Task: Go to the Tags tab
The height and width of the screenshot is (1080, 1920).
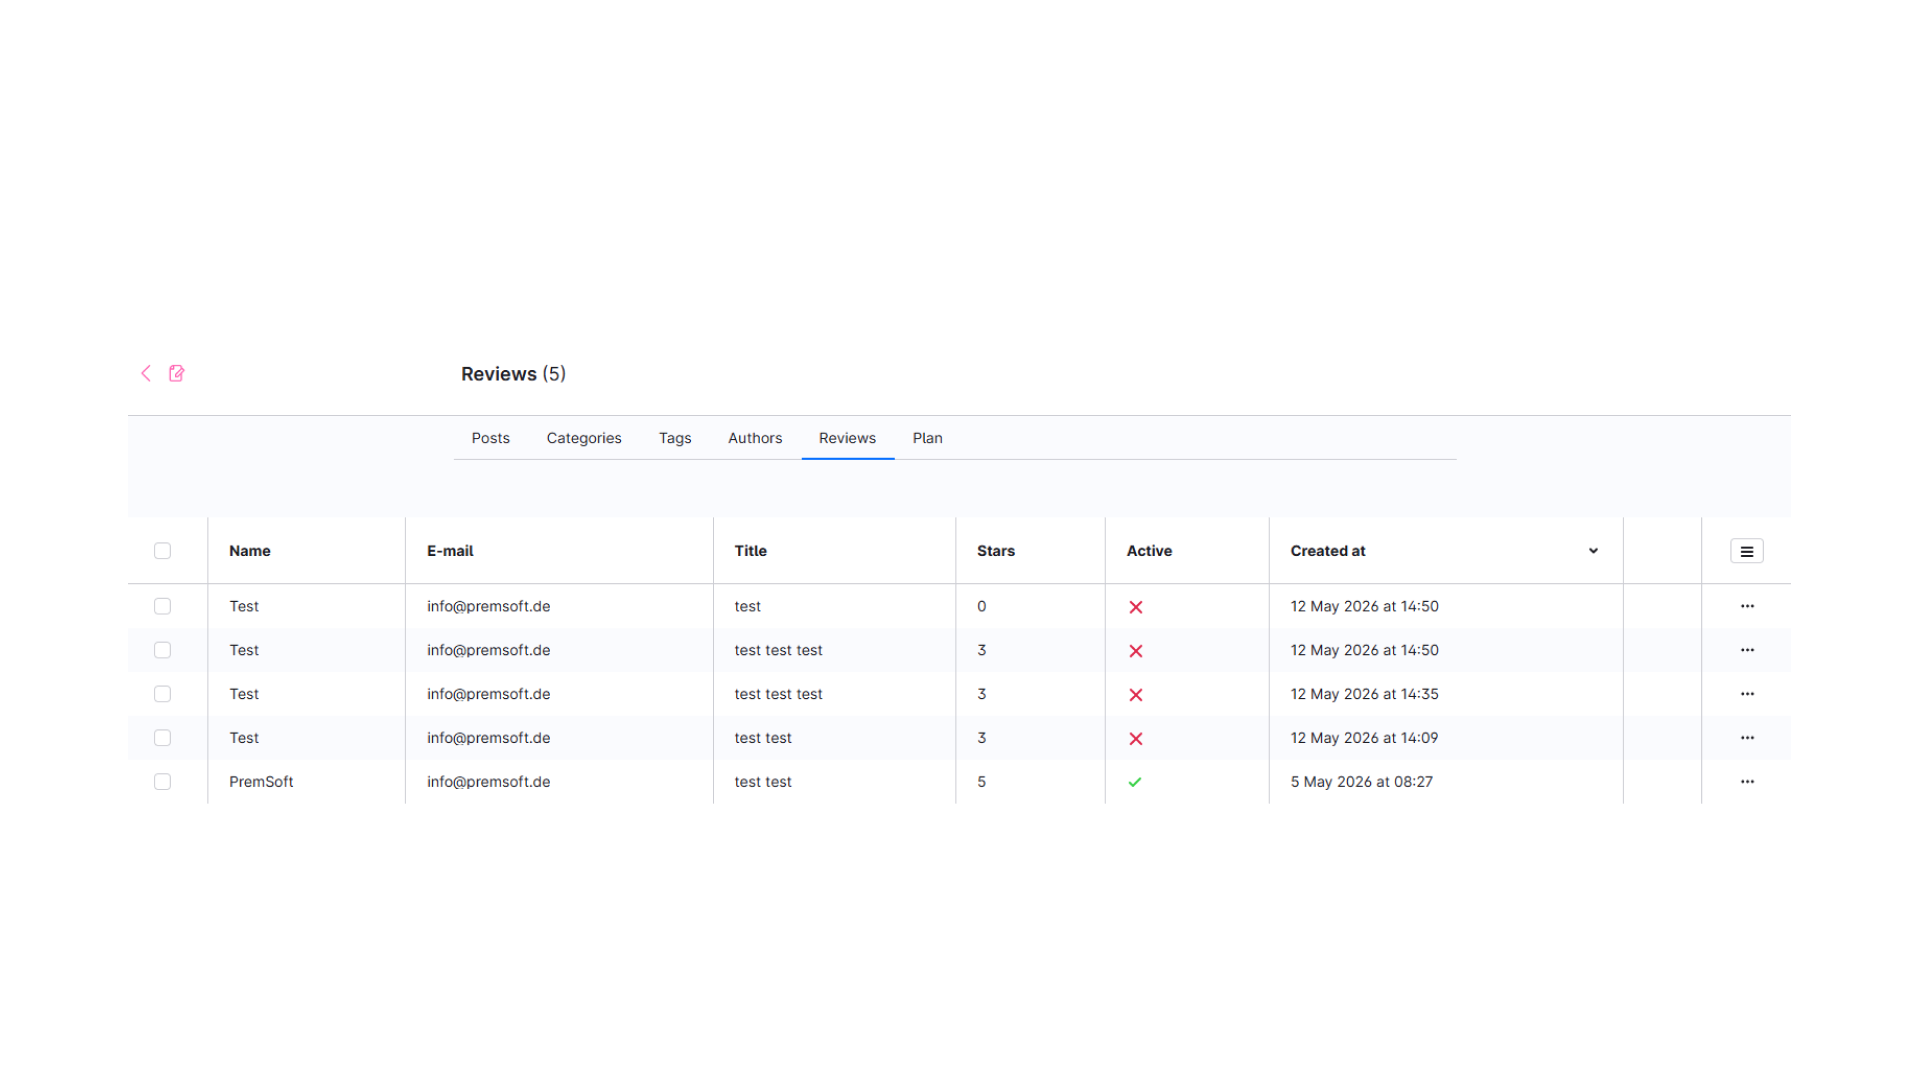Action: click(x=675, y=438)
